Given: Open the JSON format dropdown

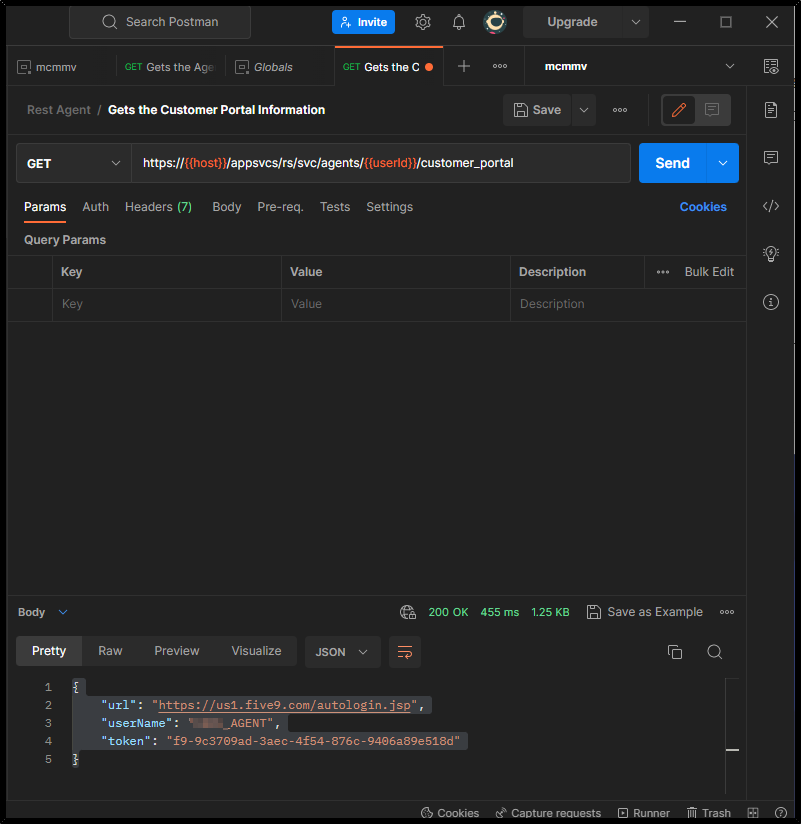Looking at the screenshot, I should click(342, 652).
